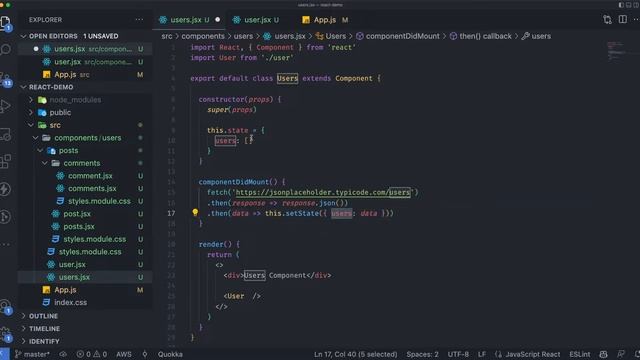Image resolution: width=640 pixels, height=360 pixels.
Task: Click AWS in the status bar
Action: click(x=124, y=354)
